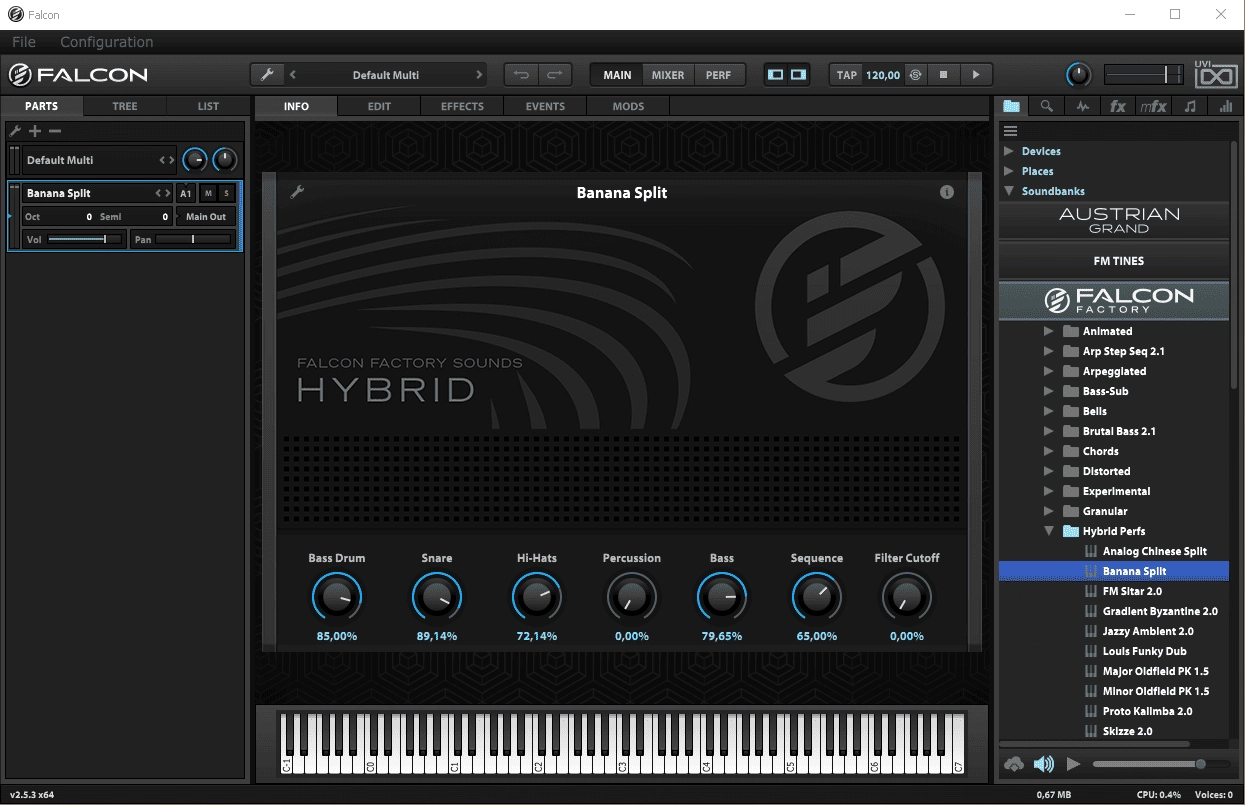Switch to the EVENTS tab
This screenshot has width=1245, height=805.
(545, 106)
